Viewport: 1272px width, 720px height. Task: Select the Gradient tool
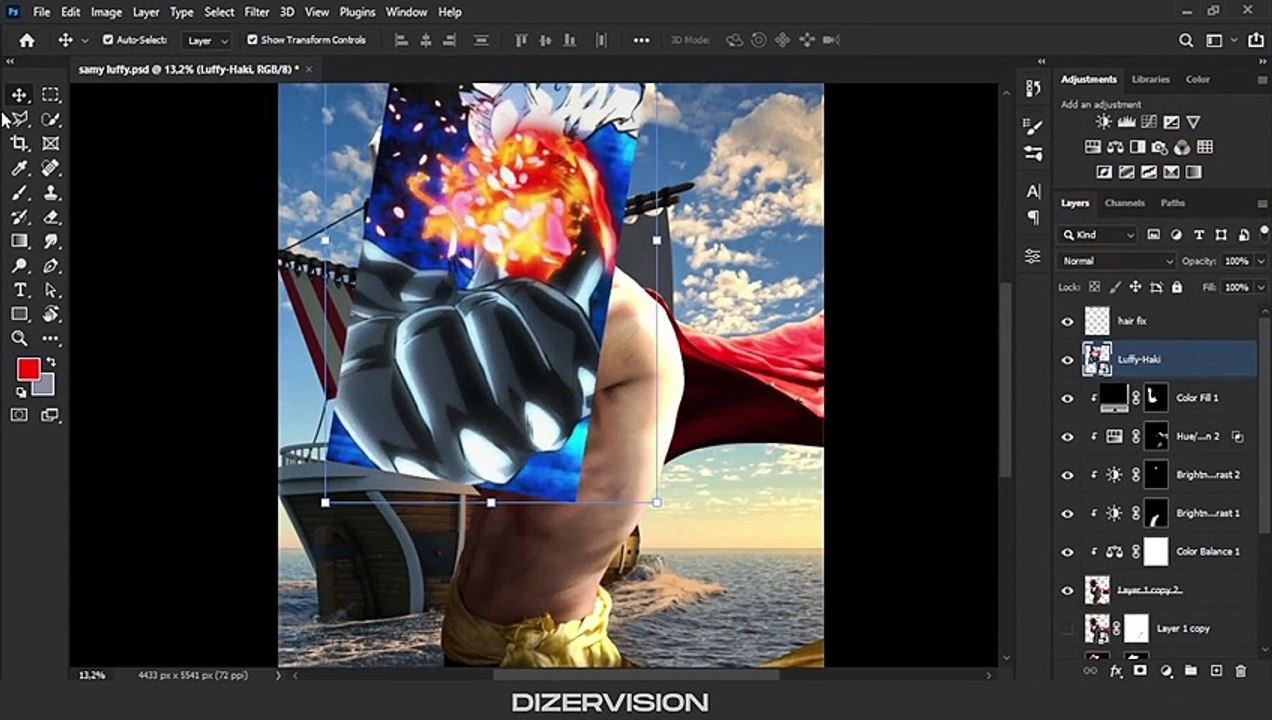[x=19, y=241]
